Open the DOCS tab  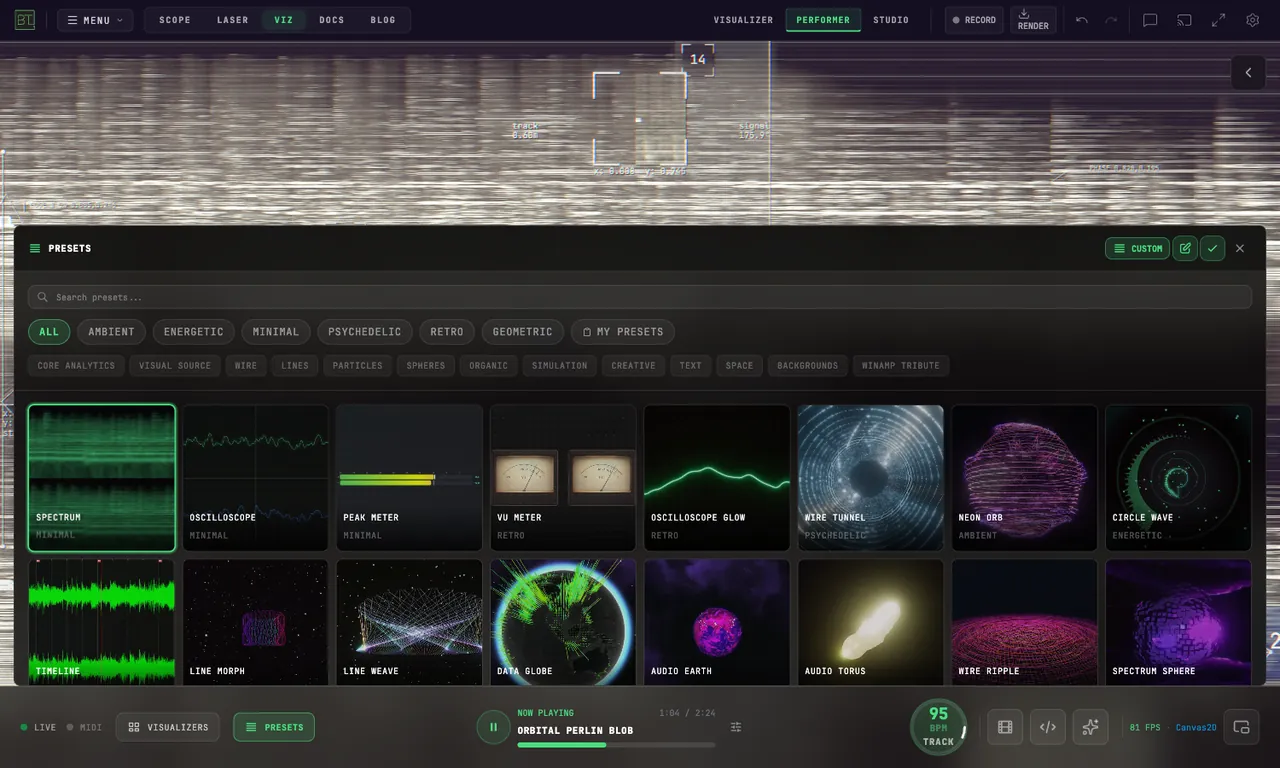click(x=332, y=20)
